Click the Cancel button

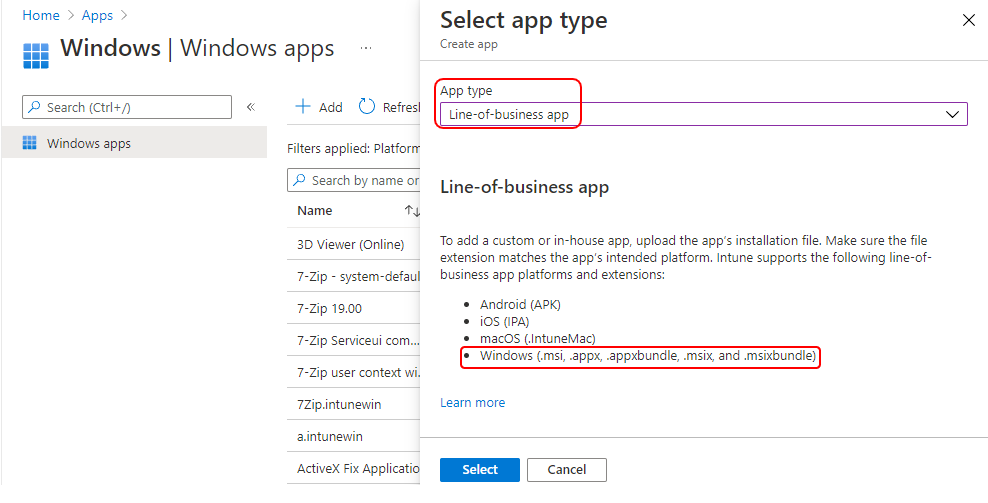(x=566, y=470)
